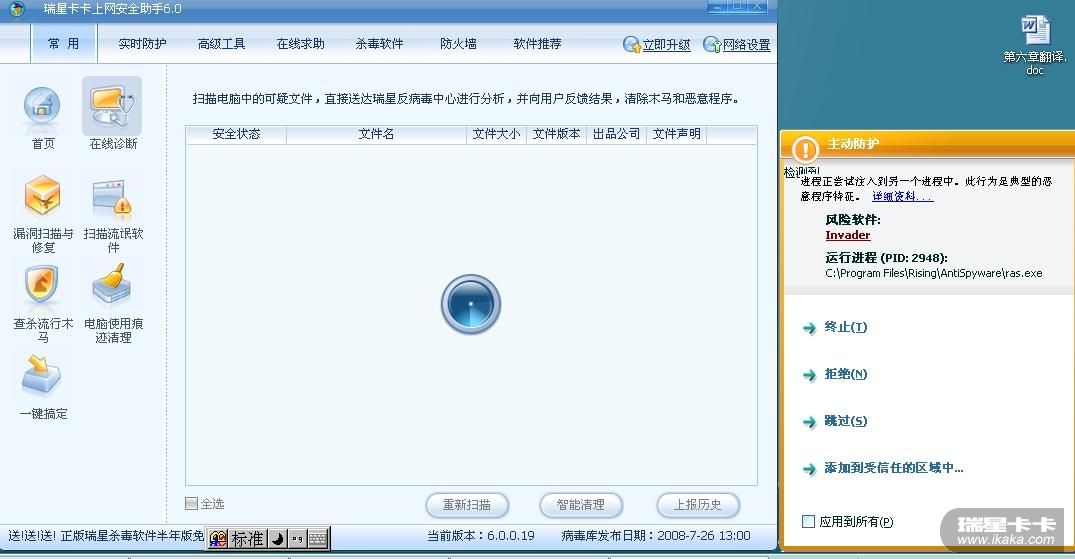
Task: Open 电脑使用痕迹清理 broom icon
Action: coord(112,284)
